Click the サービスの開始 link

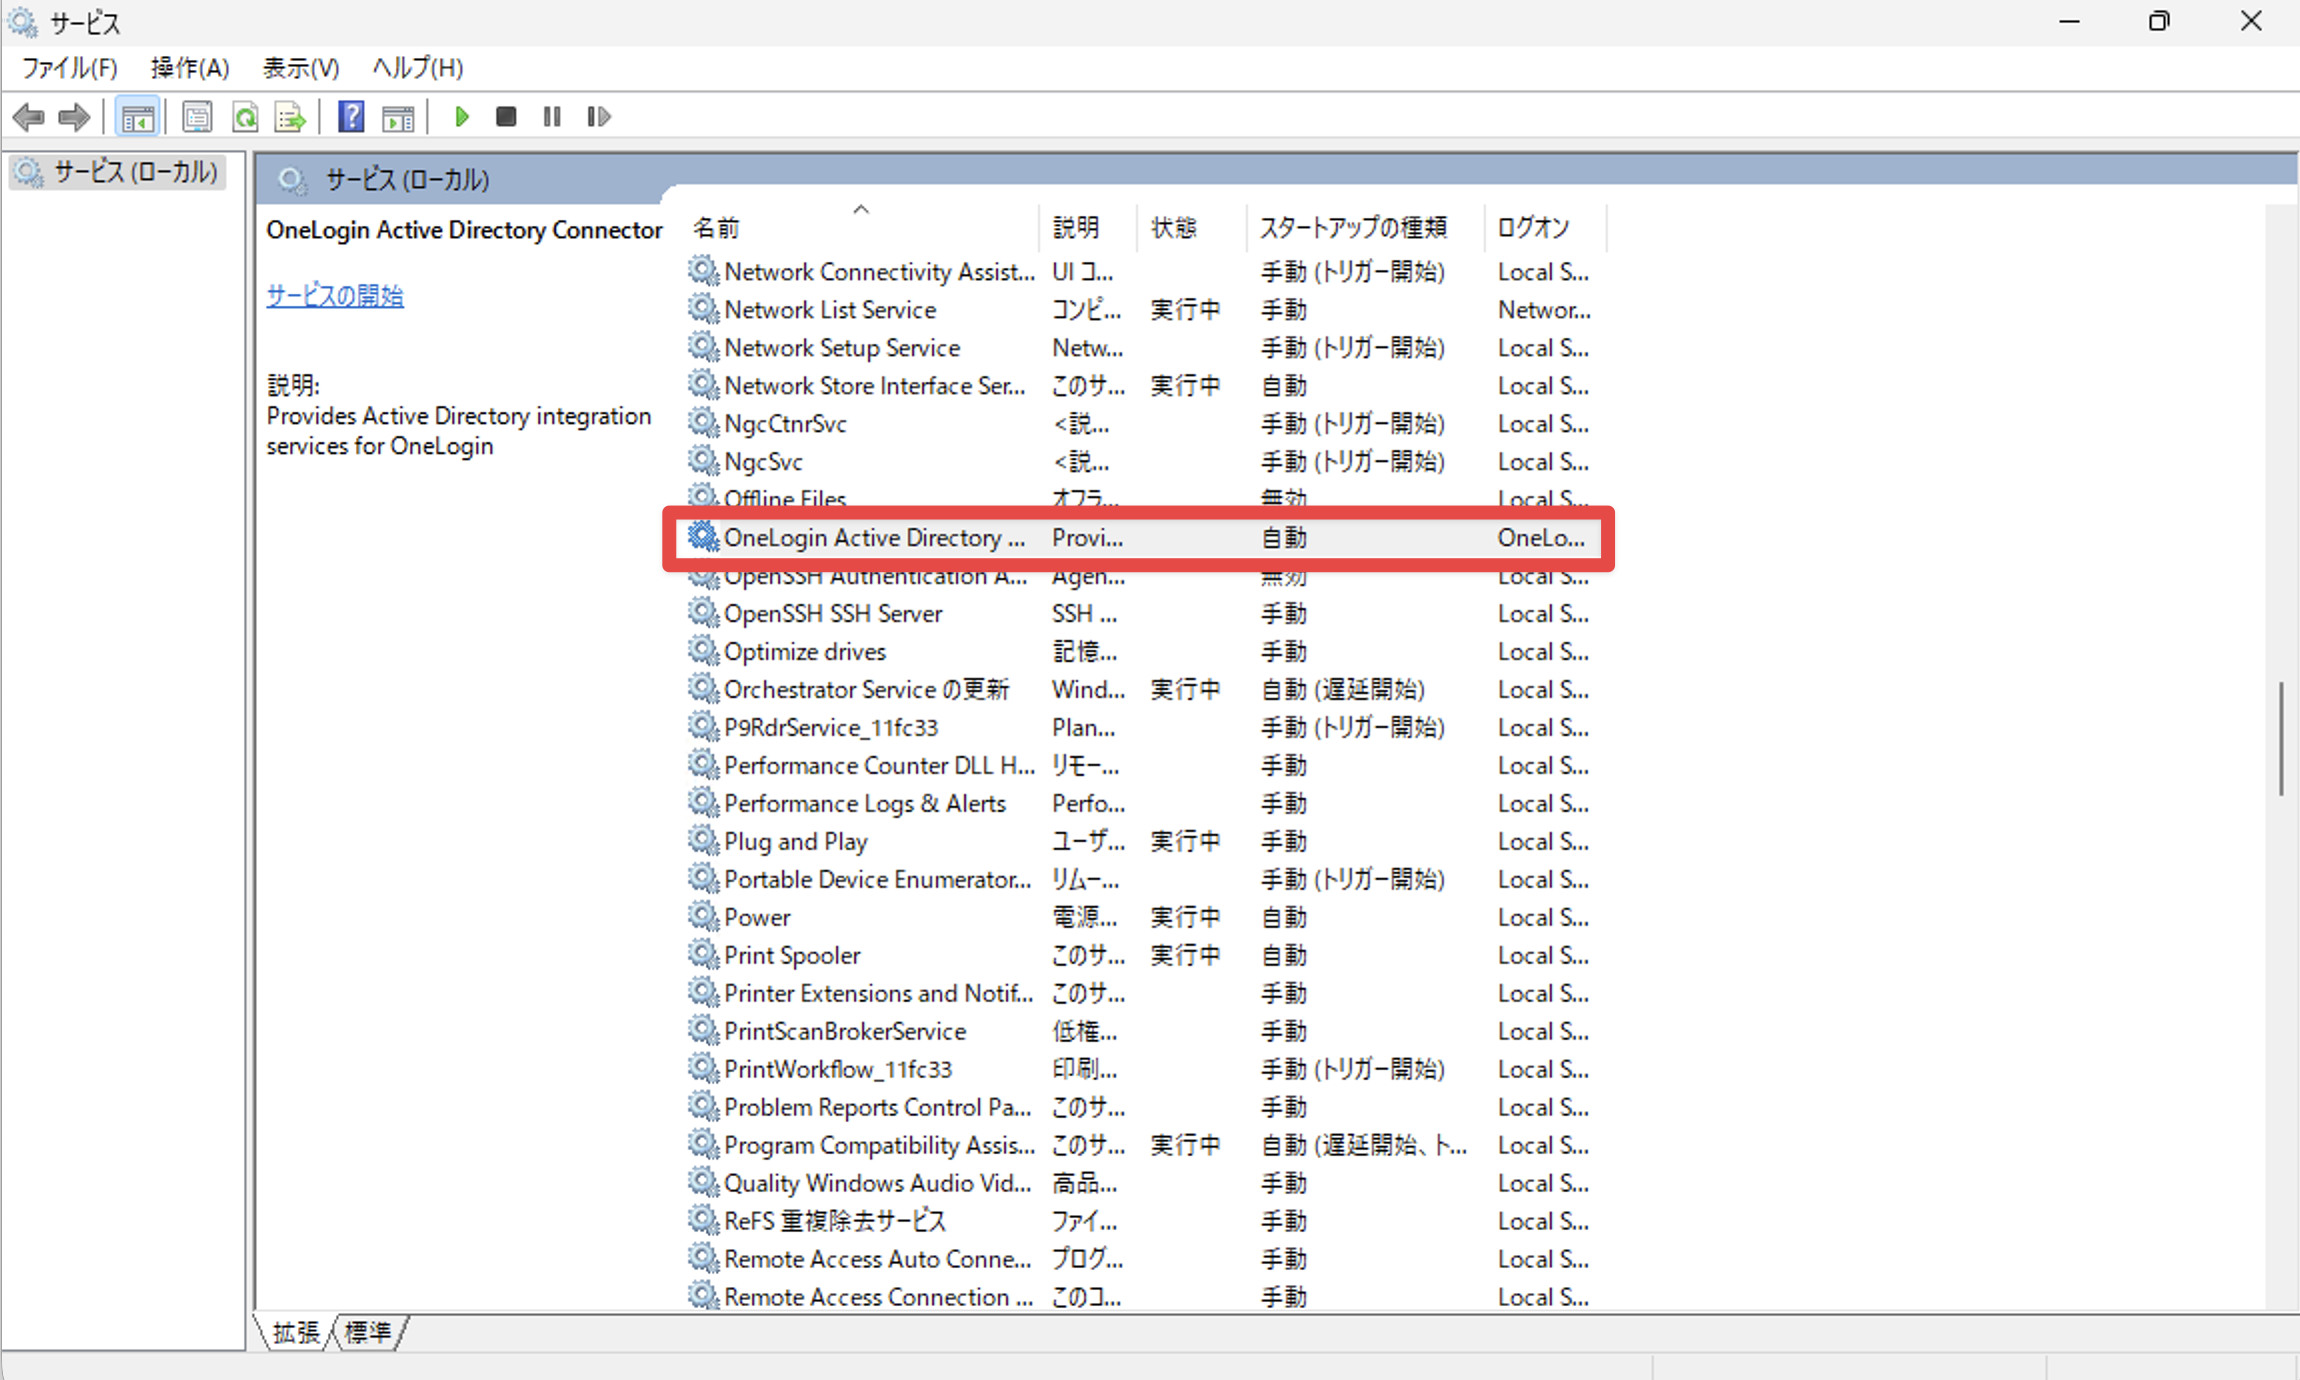[x=335, y=296]
